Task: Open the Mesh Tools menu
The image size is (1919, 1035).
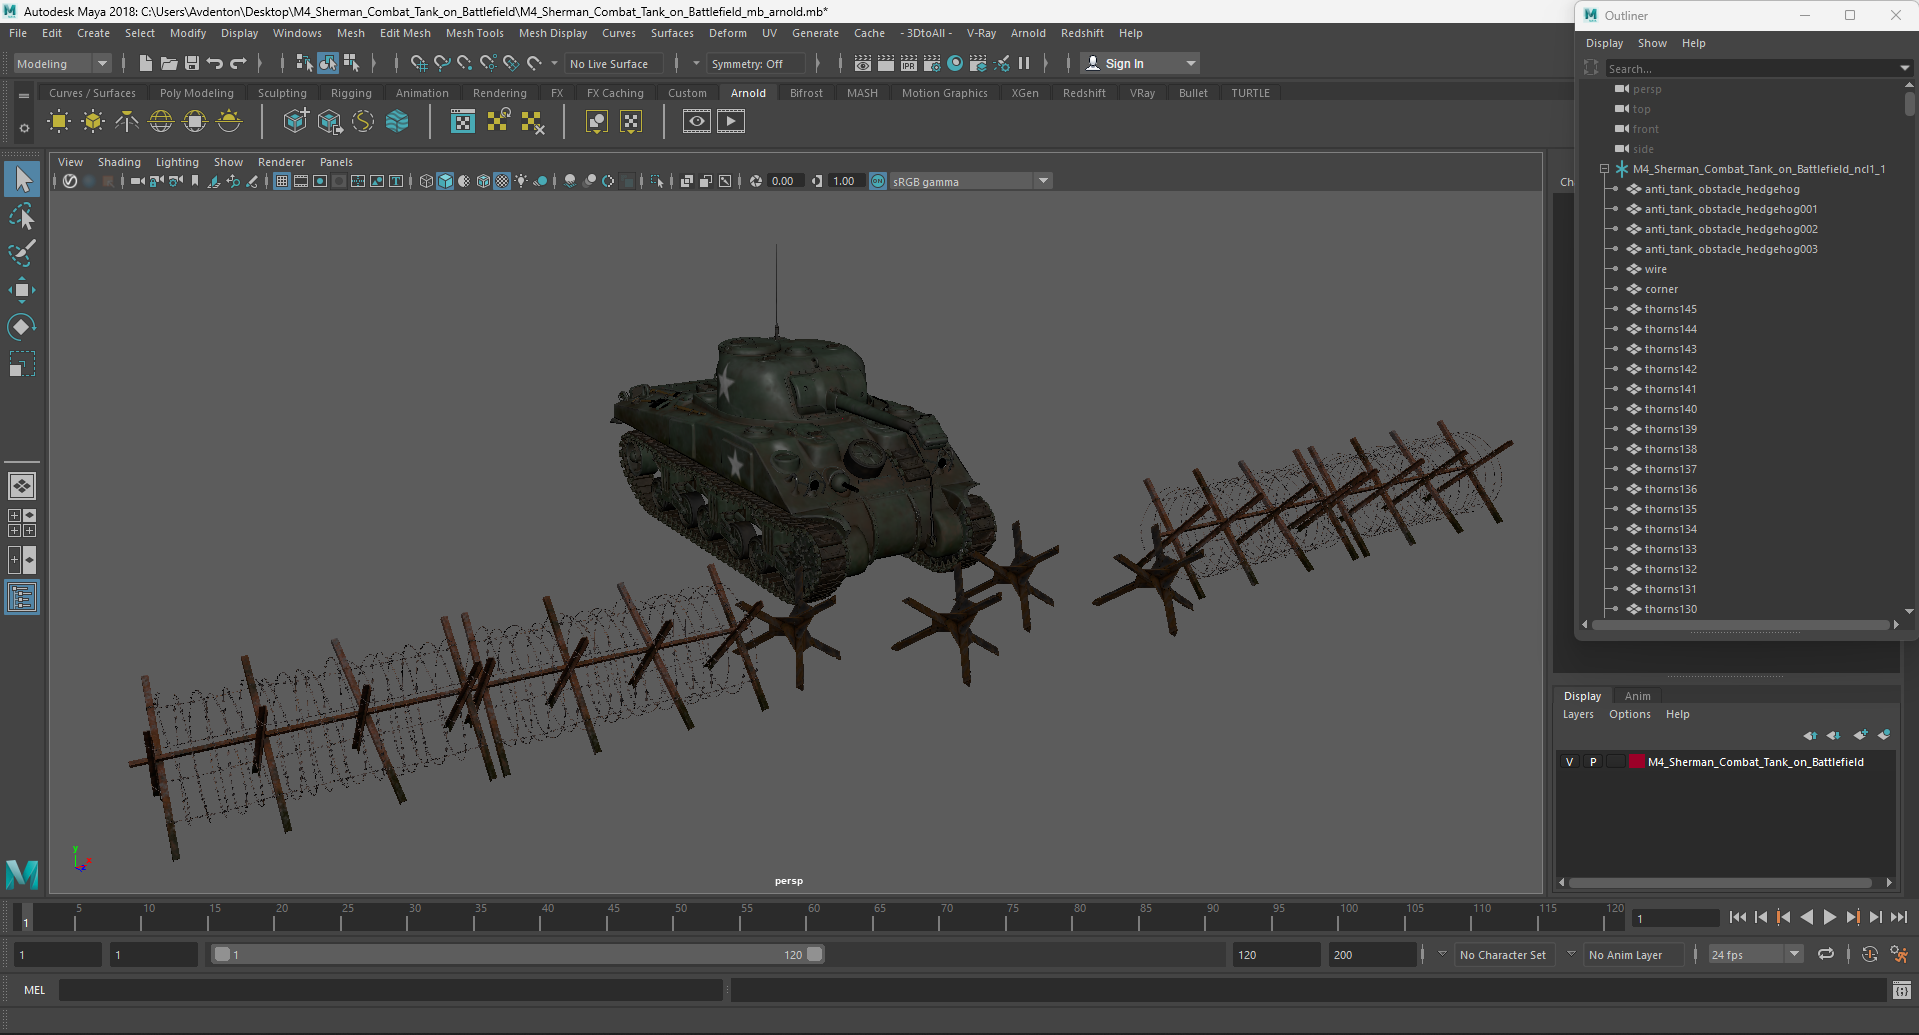Action: point(474,33)
